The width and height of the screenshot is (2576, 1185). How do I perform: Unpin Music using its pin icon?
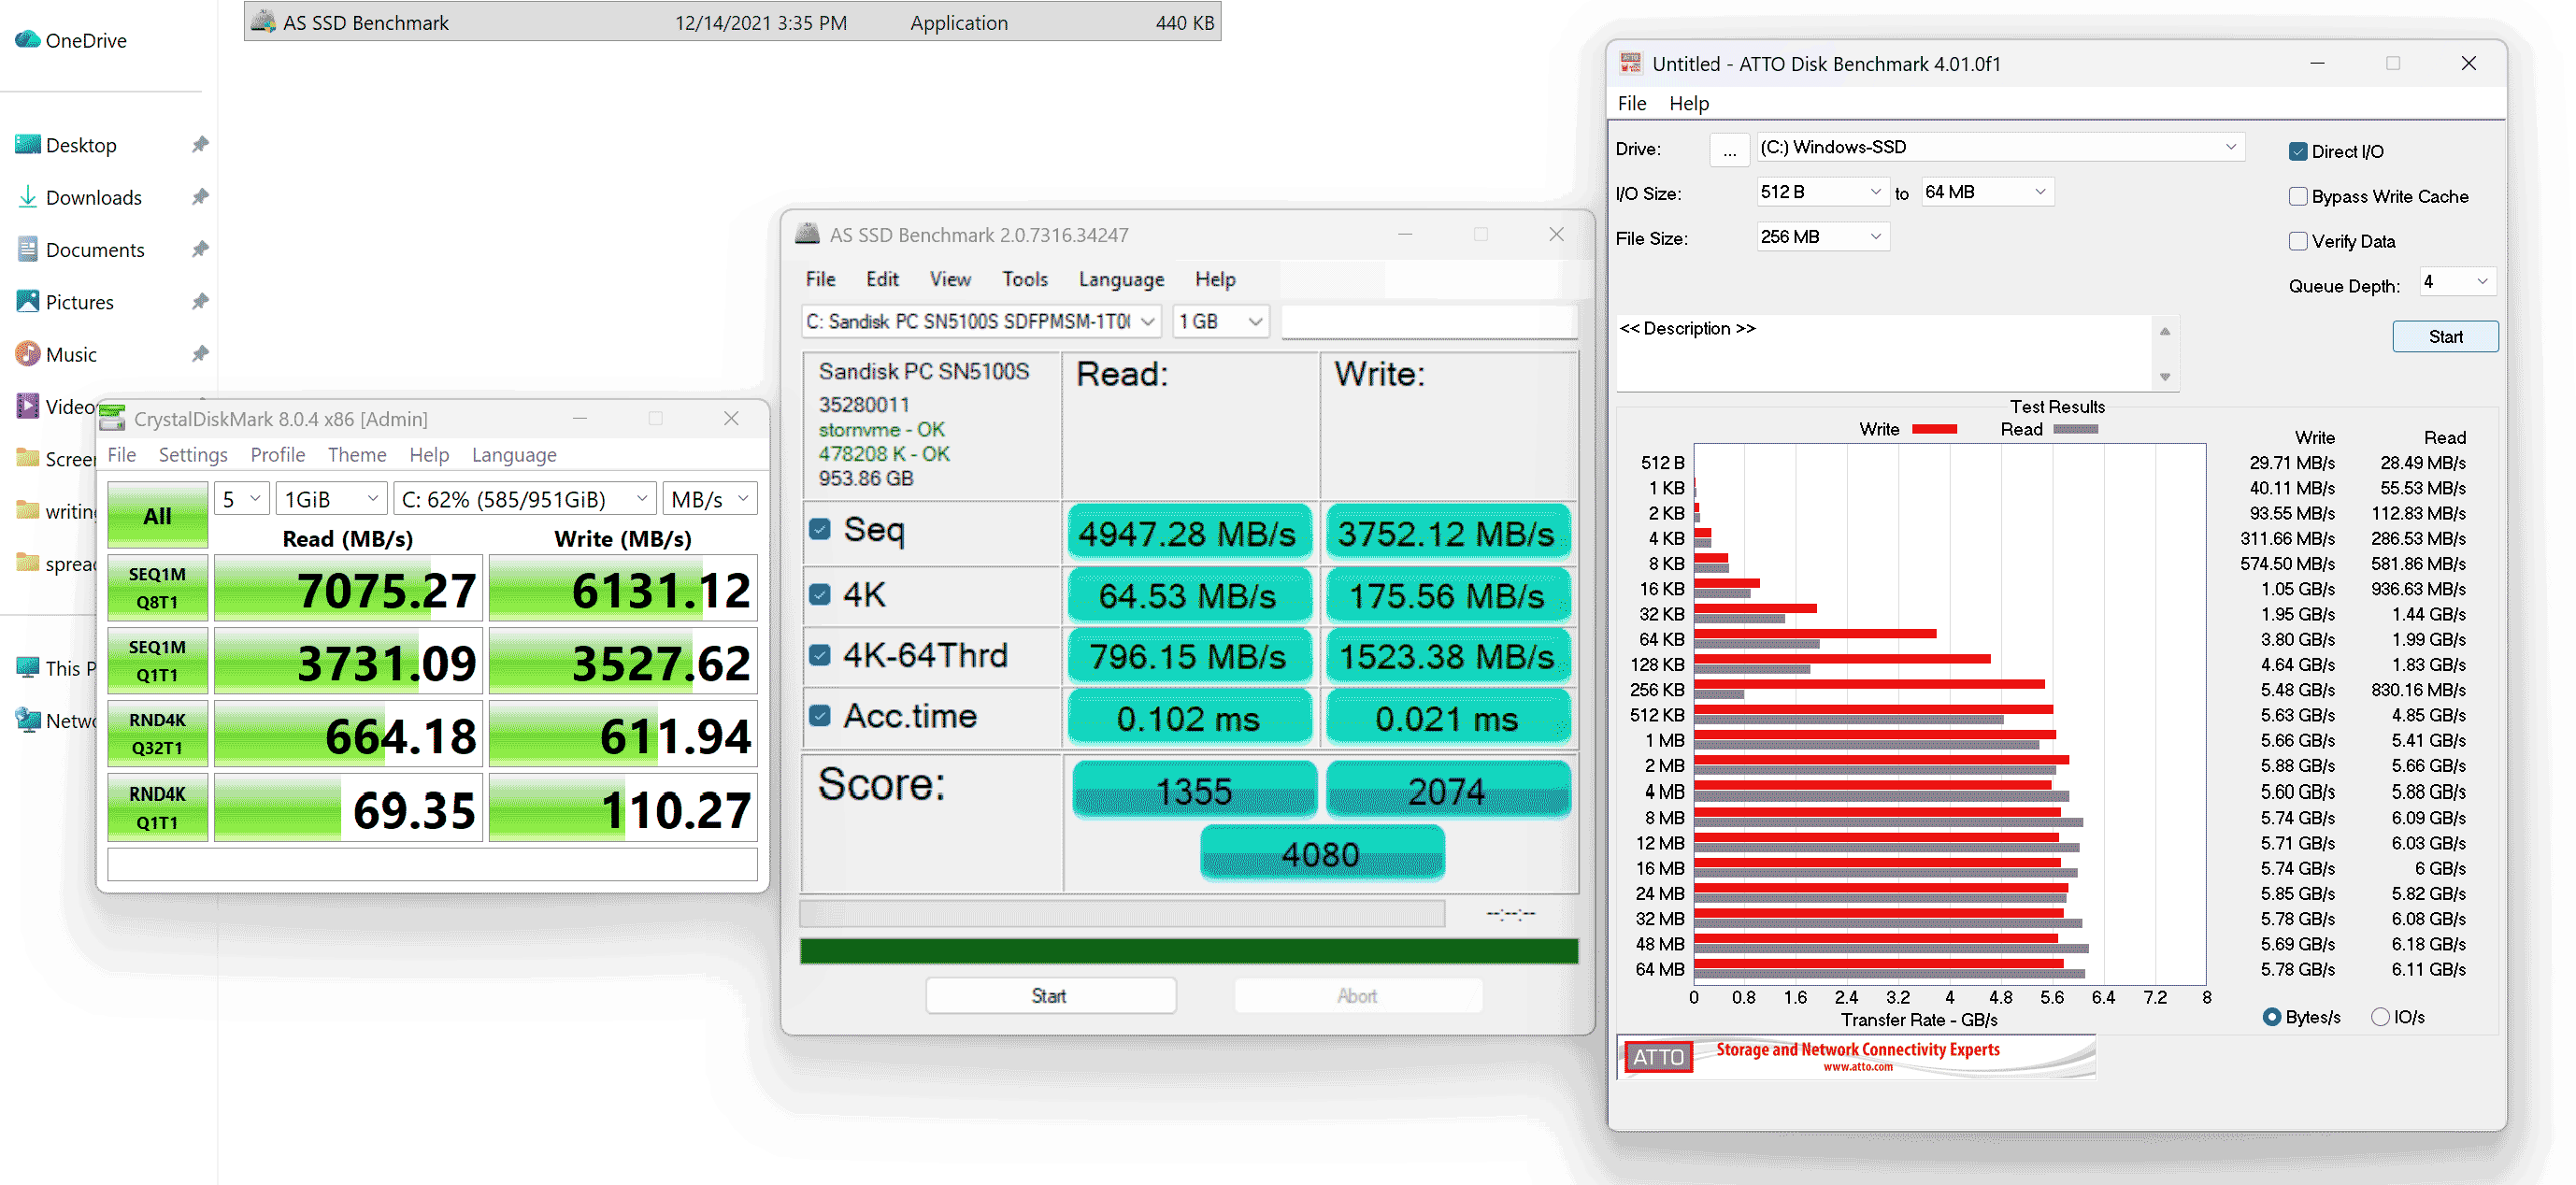pos(200,353)
